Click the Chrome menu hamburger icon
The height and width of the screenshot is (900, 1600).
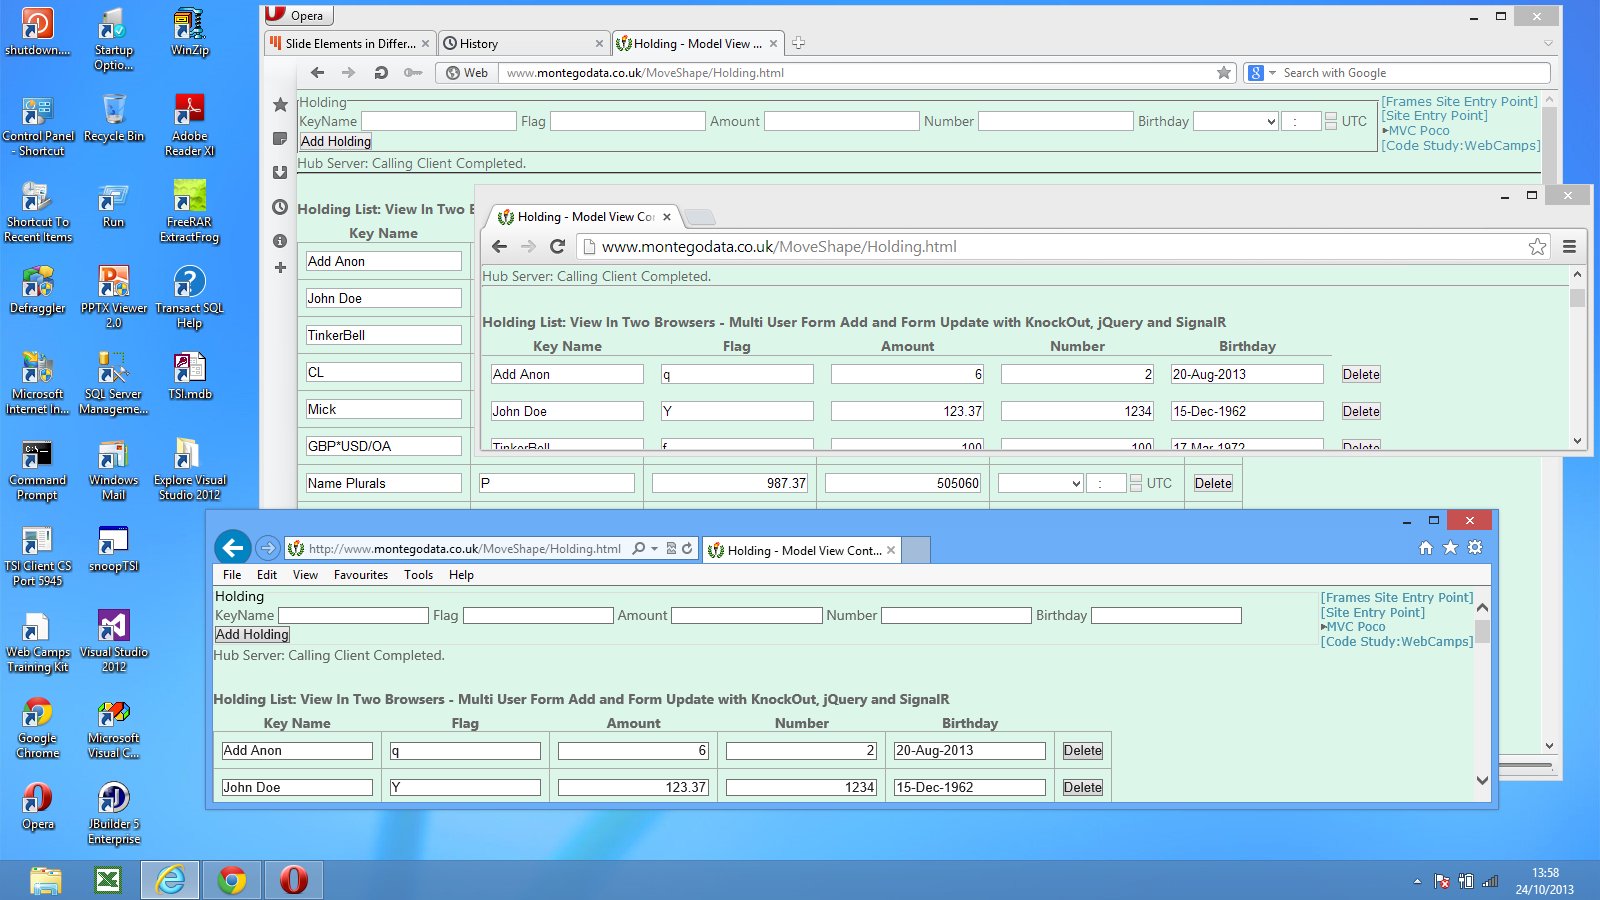[x=1569, y=247]
